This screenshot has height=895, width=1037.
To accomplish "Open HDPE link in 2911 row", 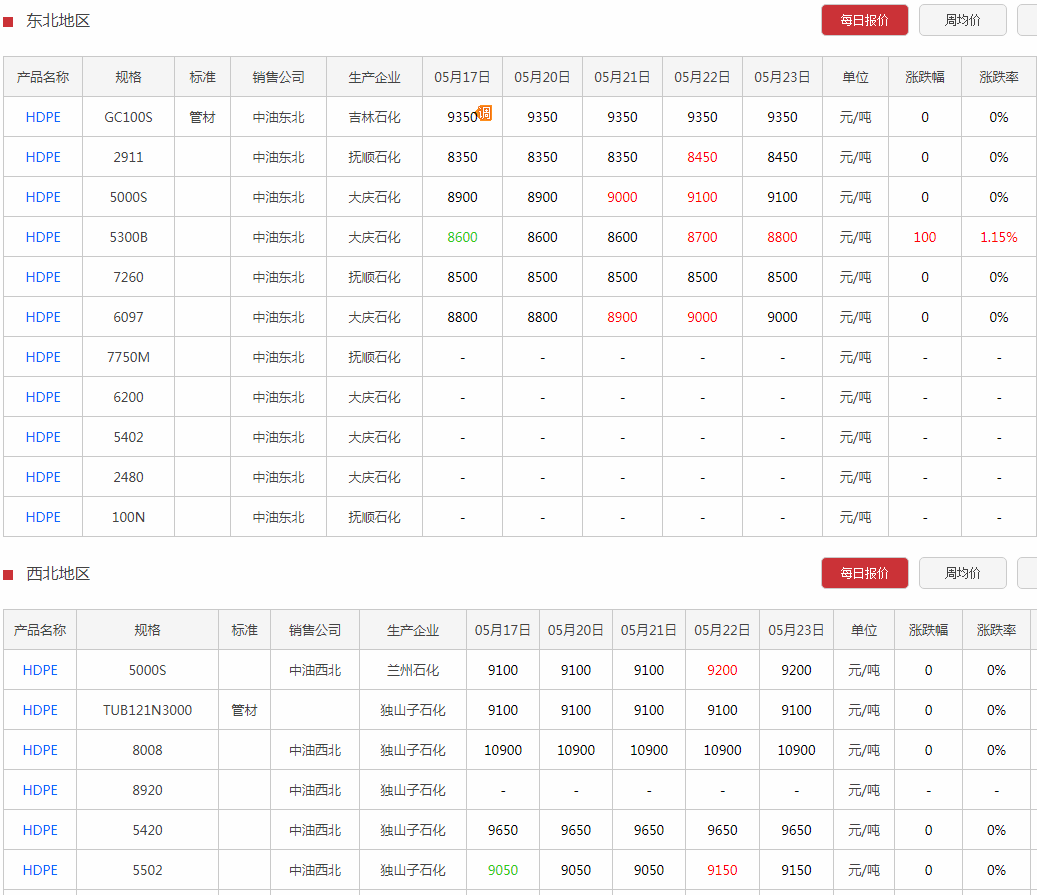I will coord(43,157).
